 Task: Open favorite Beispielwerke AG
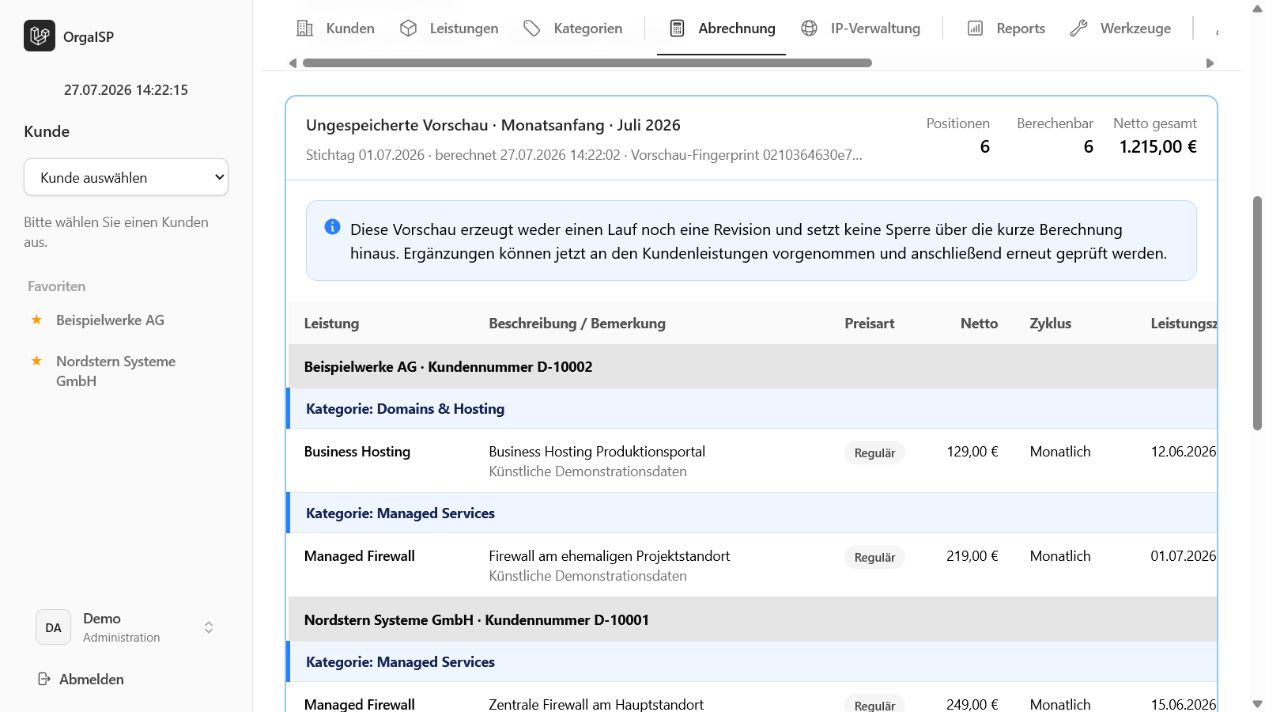tap(110, 320)
